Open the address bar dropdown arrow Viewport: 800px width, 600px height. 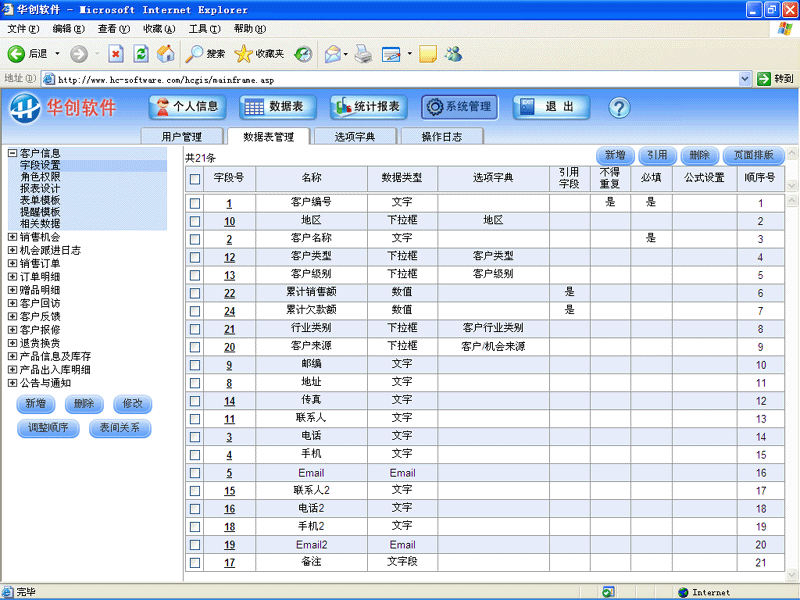coord(745,78)
